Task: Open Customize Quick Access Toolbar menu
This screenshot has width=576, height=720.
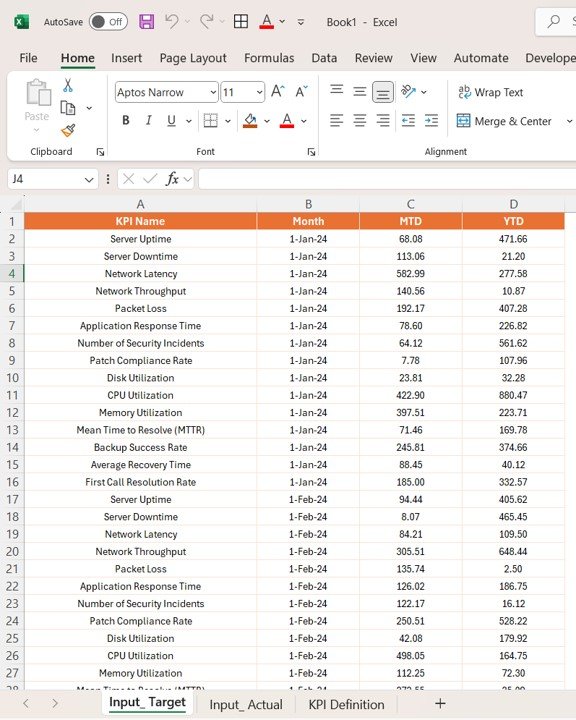Action: pos(301,22)
